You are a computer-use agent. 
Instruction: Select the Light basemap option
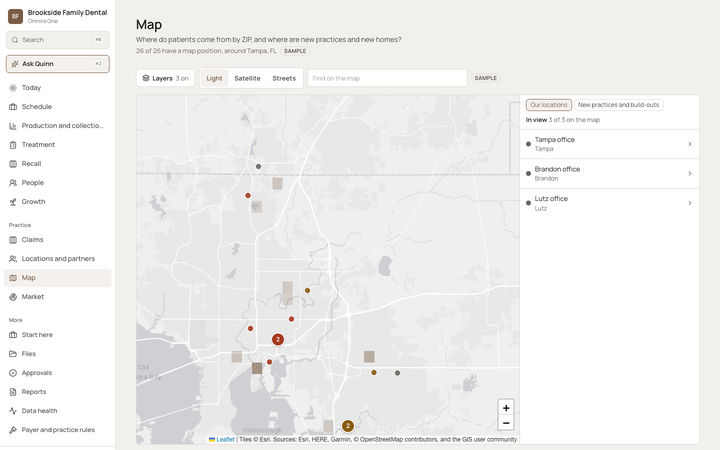(214, 78)
